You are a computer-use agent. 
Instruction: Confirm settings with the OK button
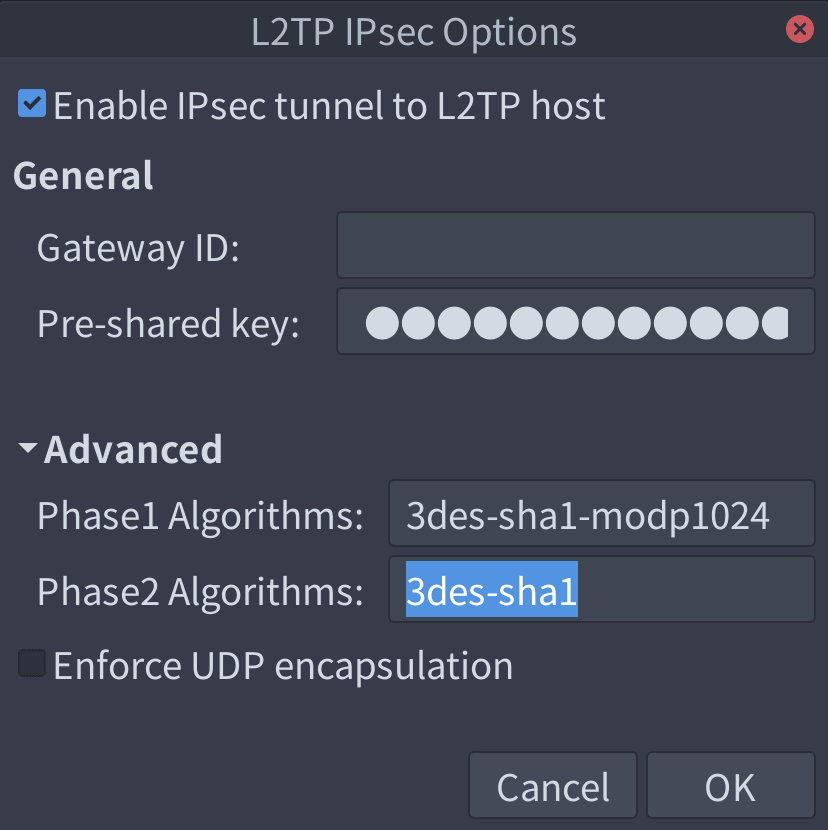[x=730, y=787]
